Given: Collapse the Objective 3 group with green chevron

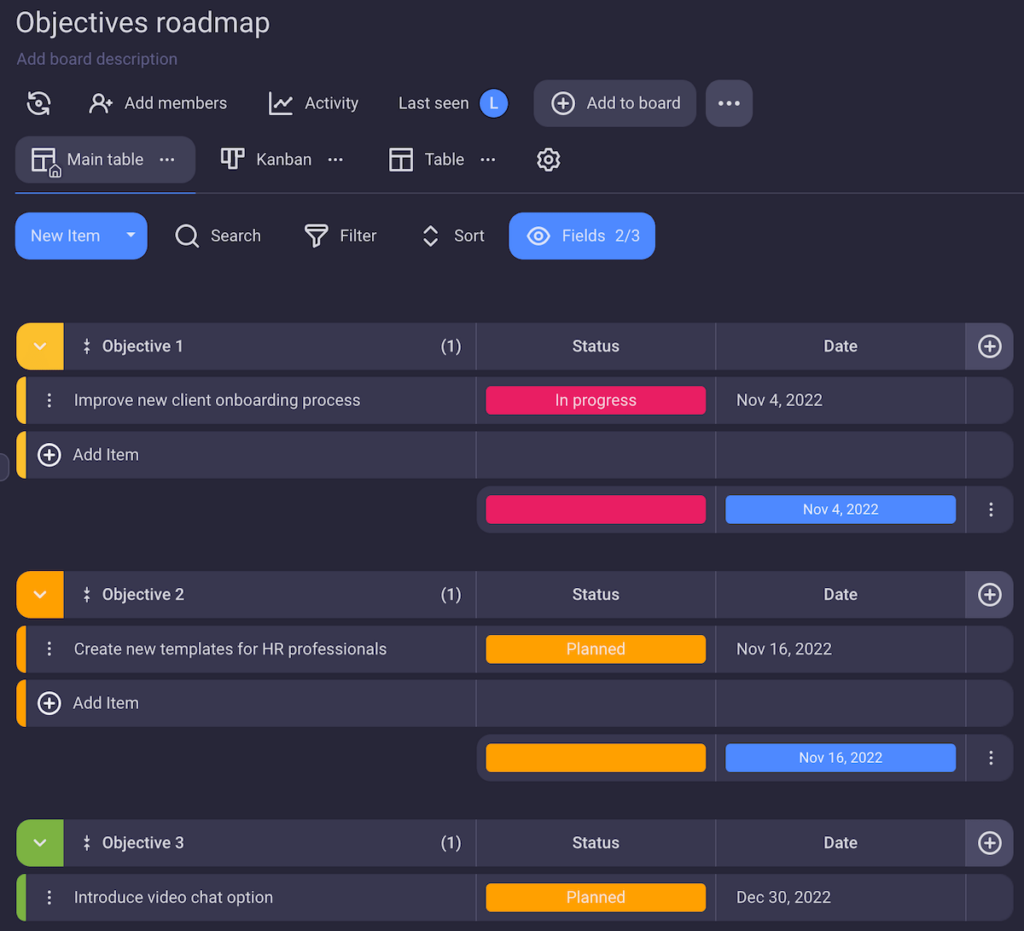Looking at the screenshot, I should [x=40, y=843].
